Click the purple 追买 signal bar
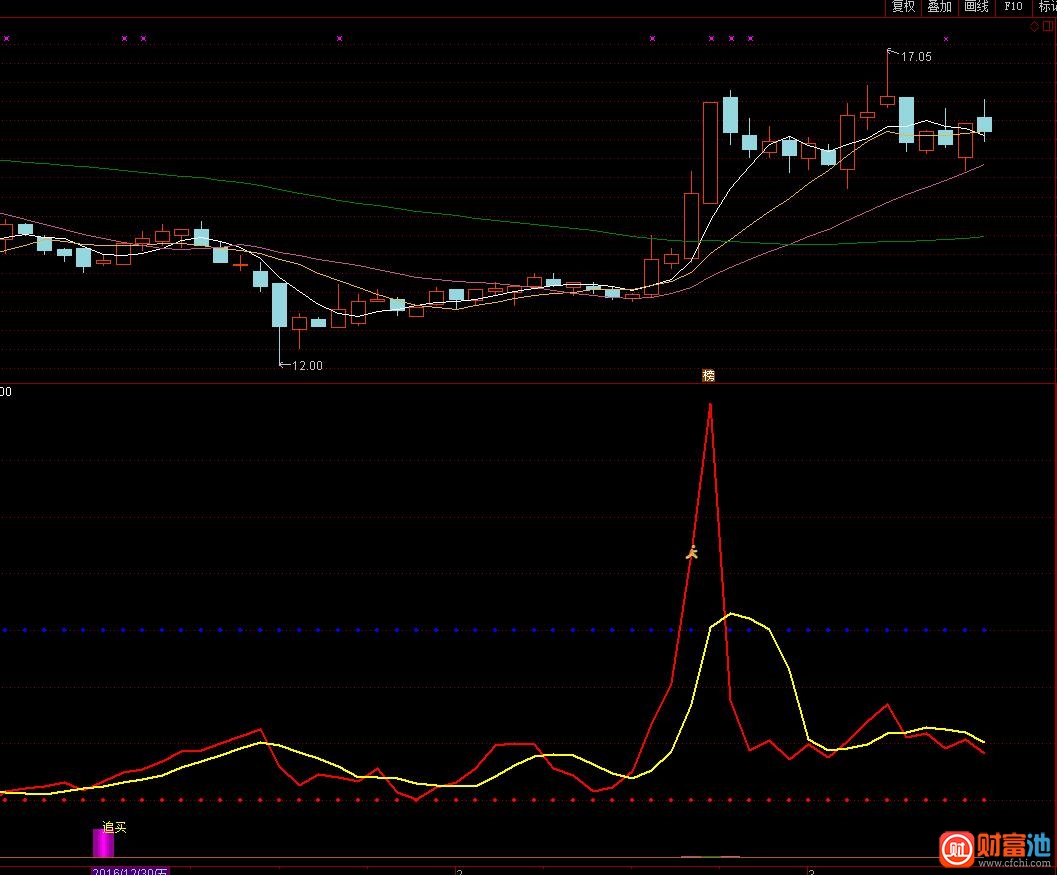This screenshot has width=1057, height=875. (103, 843)
